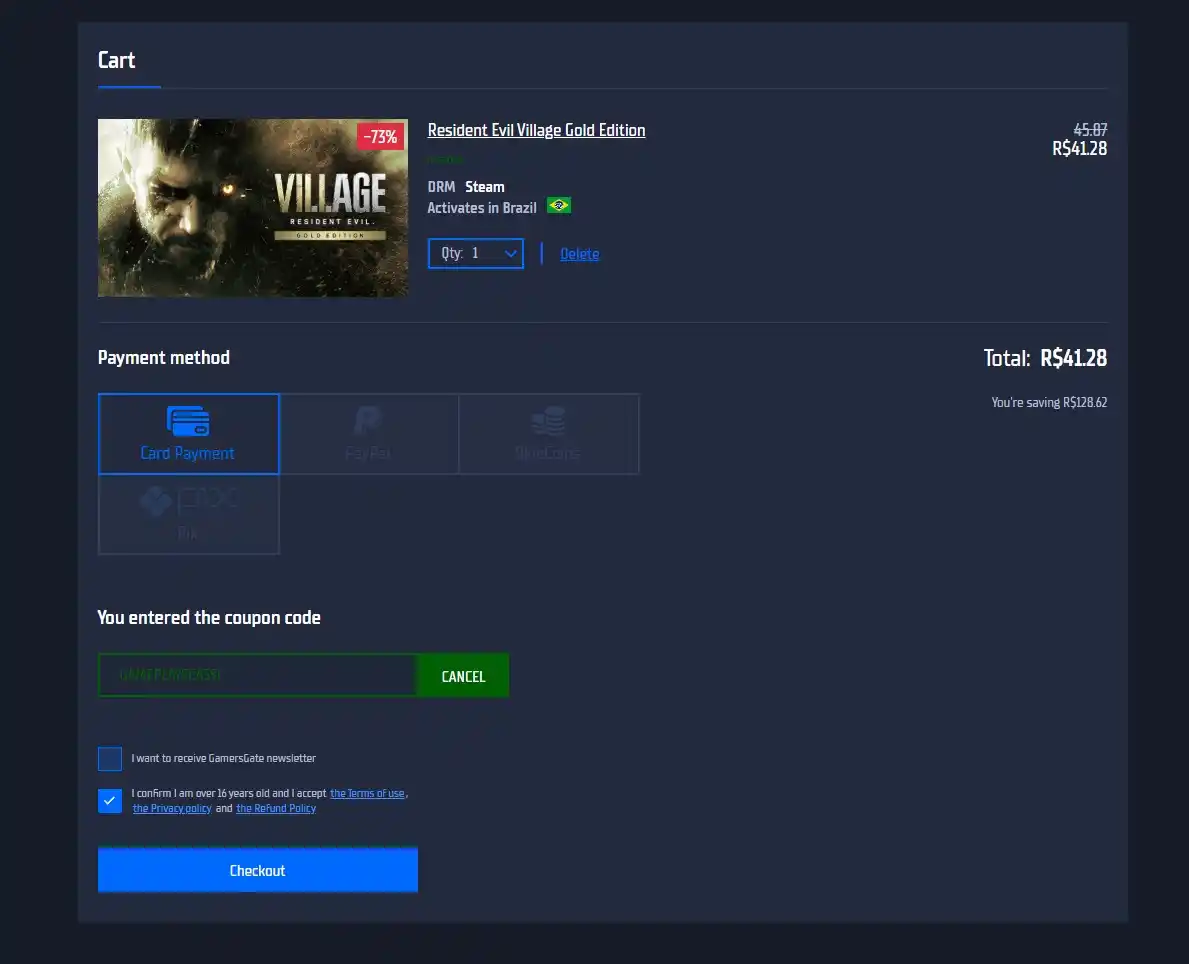Viewport: 1189px width, 964px height.
Task: Uncheck the age and terms confirmation checkbox
Action: click(110, 801)
